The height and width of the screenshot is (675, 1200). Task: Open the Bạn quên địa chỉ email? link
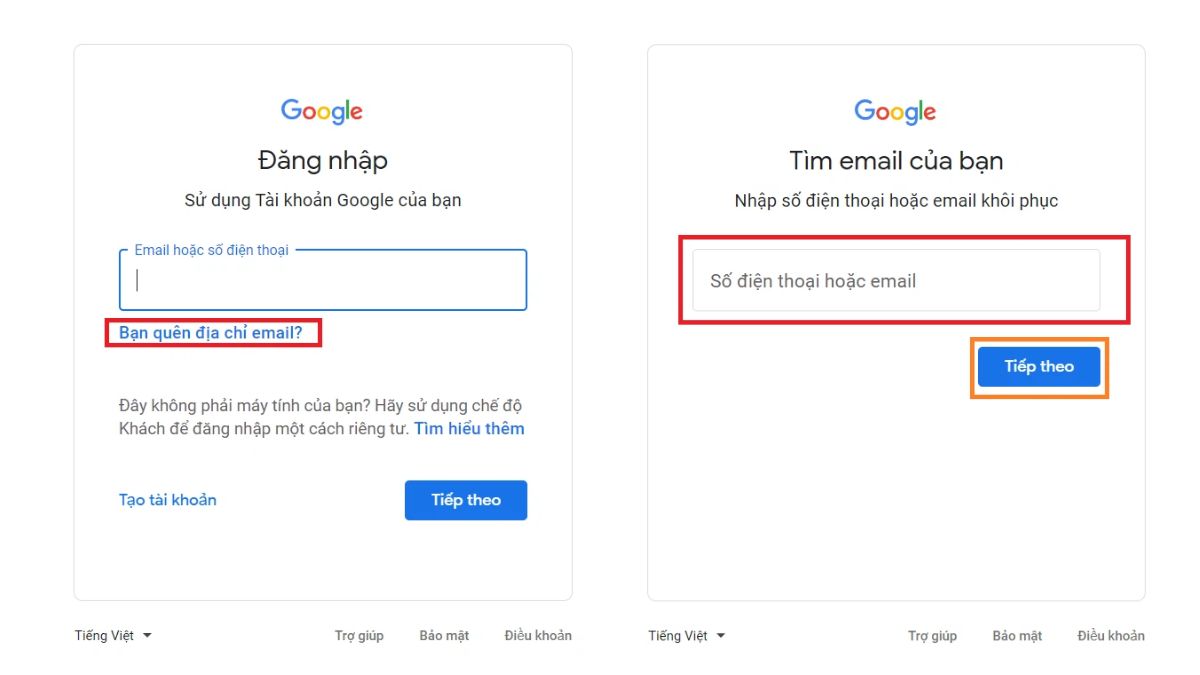pyautogui.click(x=211, y=333)
